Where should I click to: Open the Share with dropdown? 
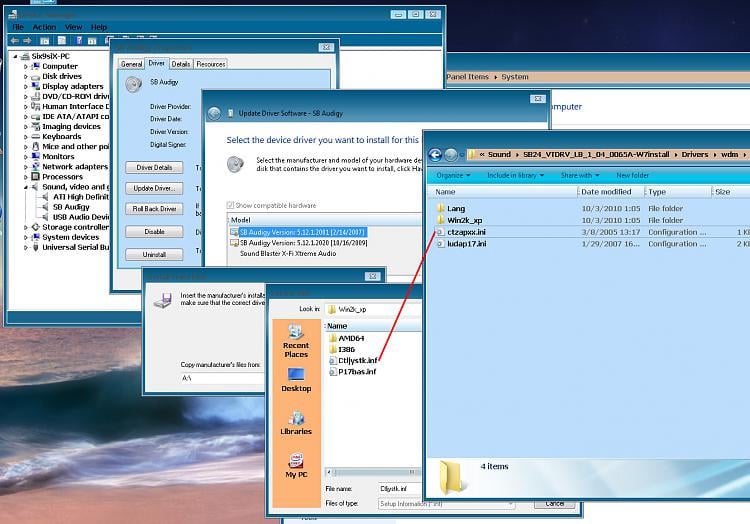click(580, 175)
